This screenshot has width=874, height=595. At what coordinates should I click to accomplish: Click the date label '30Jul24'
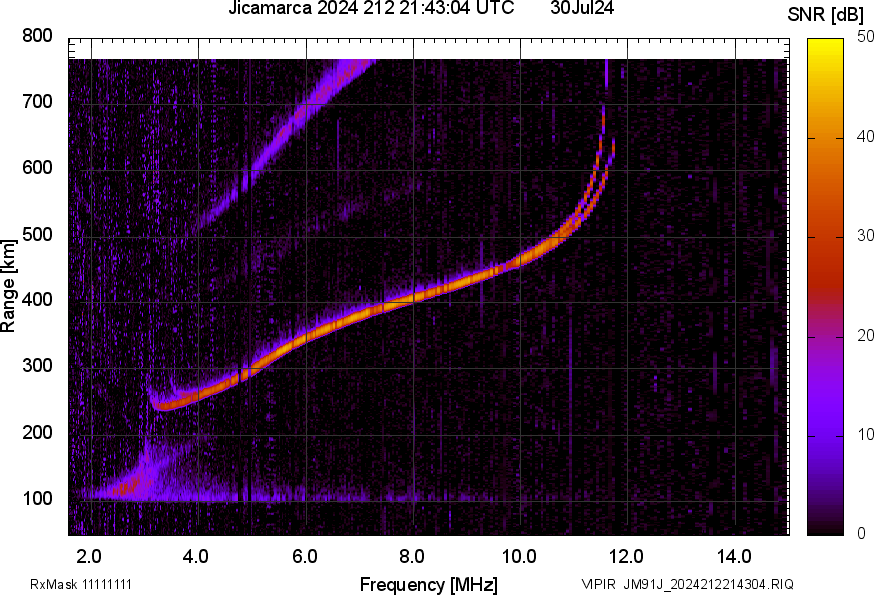pos(582,8)
